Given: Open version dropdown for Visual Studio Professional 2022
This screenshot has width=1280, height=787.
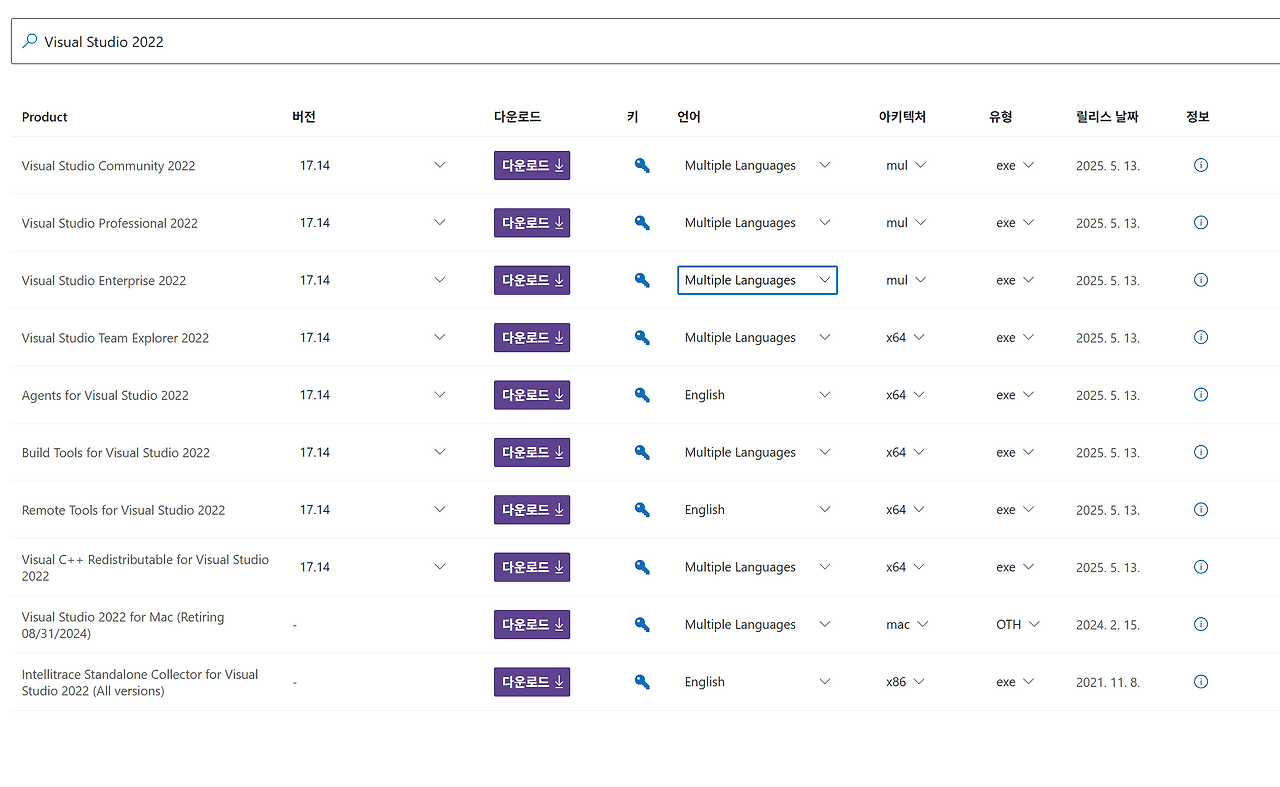Looking at the screenshot, I should point(372,223).
